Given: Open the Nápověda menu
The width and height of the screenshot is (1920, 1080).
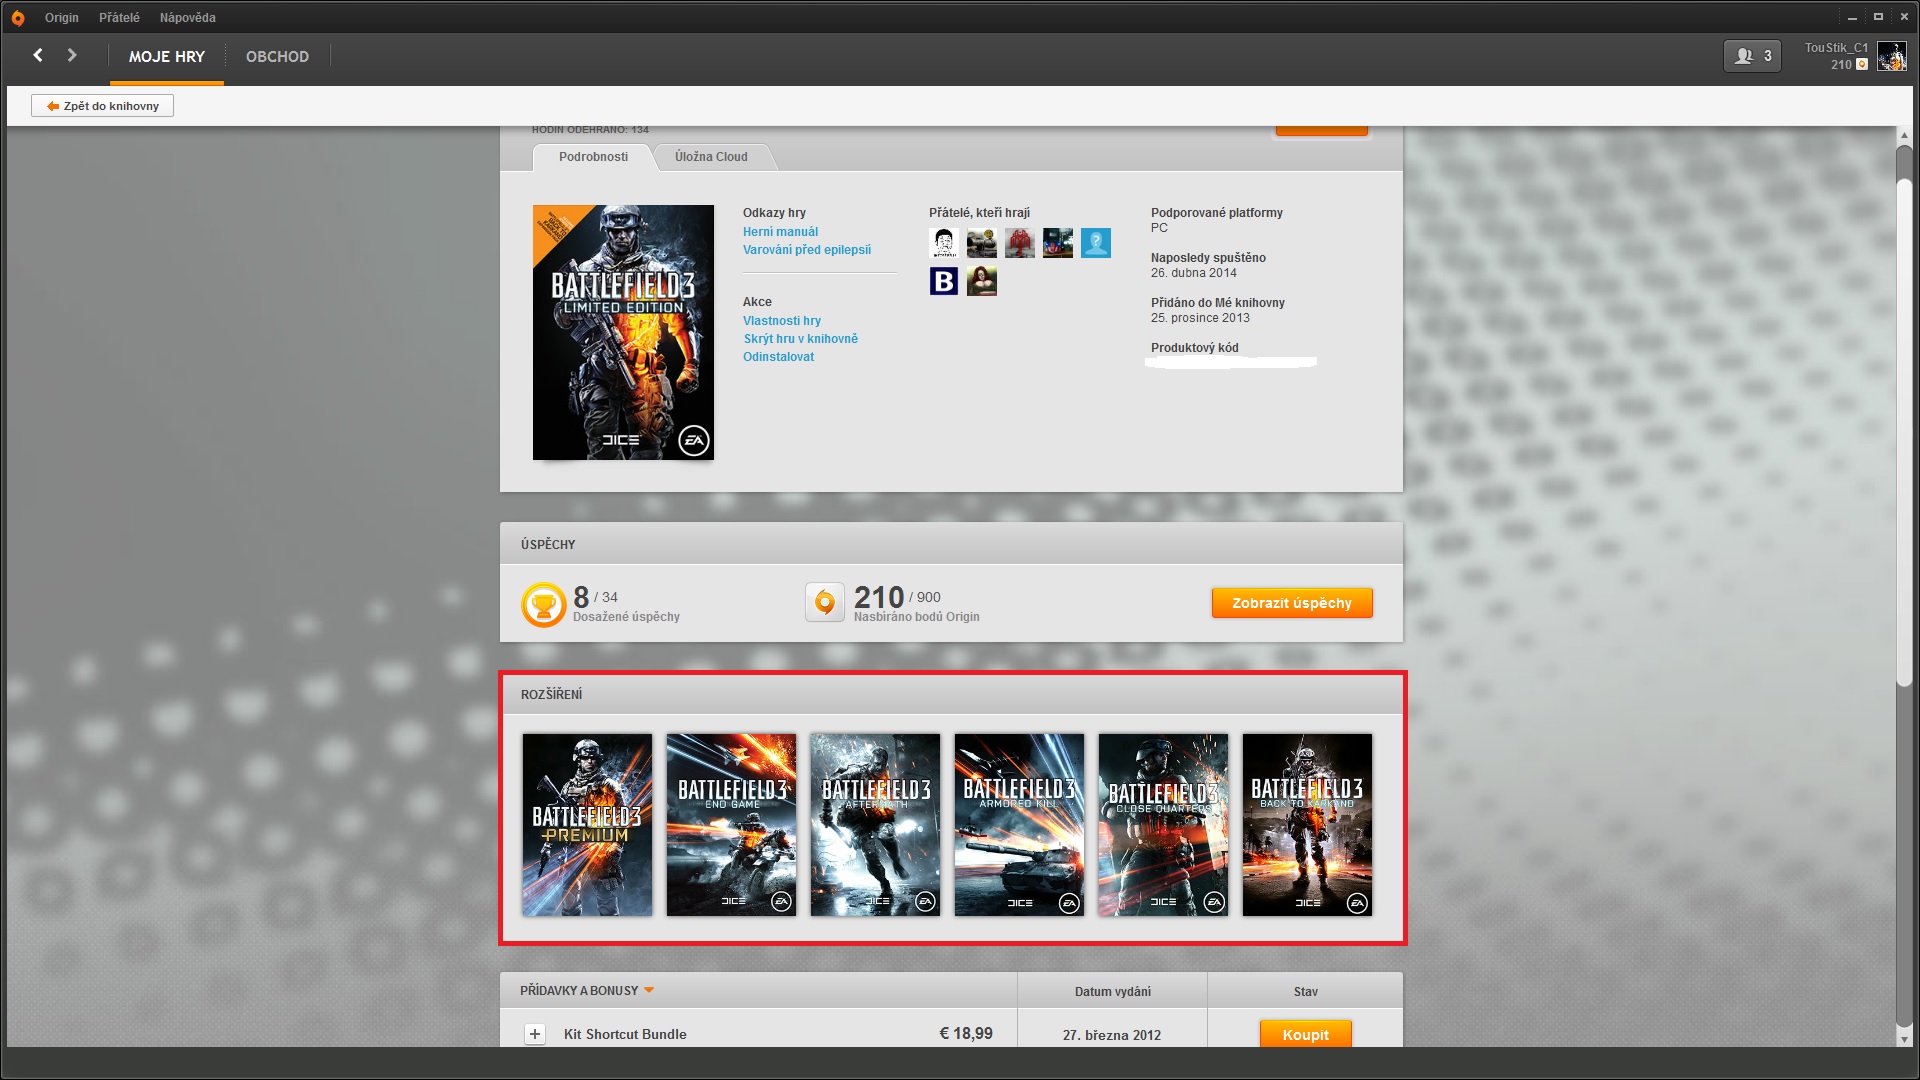Looking at the screenshot, I should [187, 18].
